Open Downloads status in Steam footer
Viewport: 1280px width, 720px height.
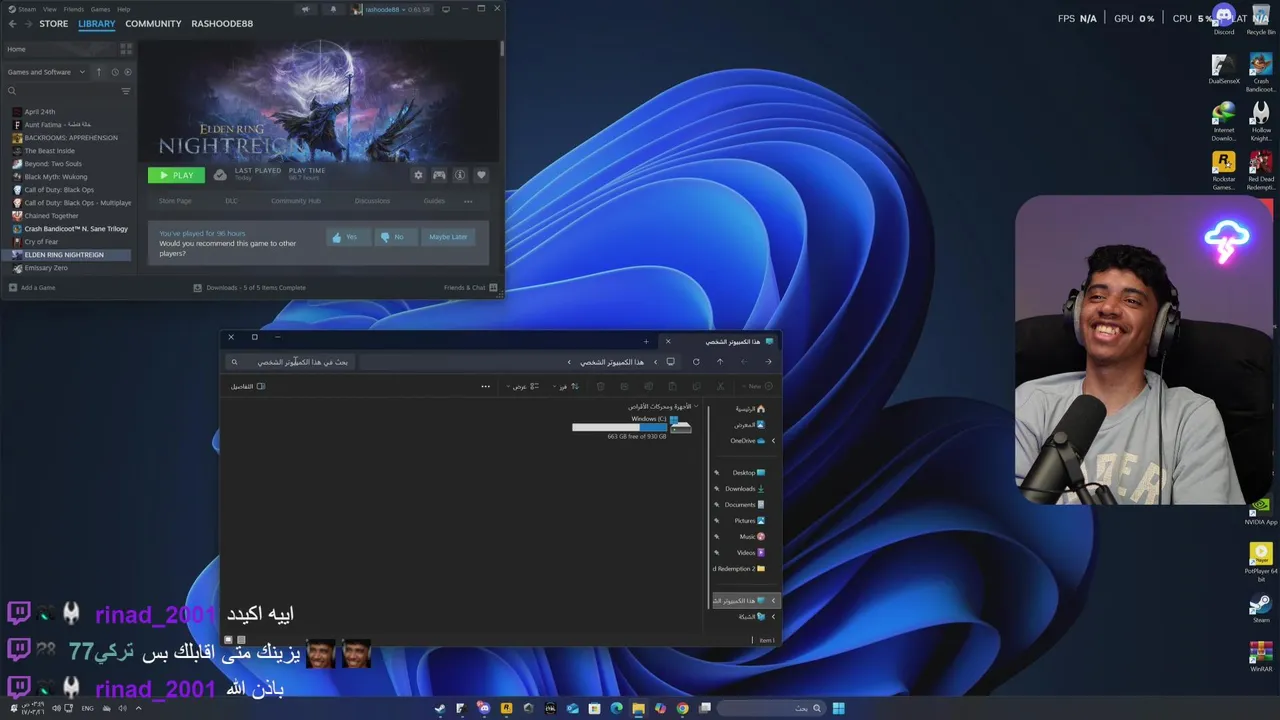tap(250, 288)
